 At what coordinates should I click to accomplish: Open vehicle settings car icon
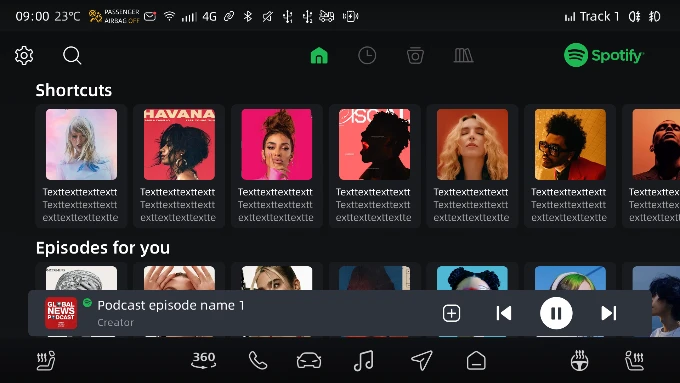309,360
